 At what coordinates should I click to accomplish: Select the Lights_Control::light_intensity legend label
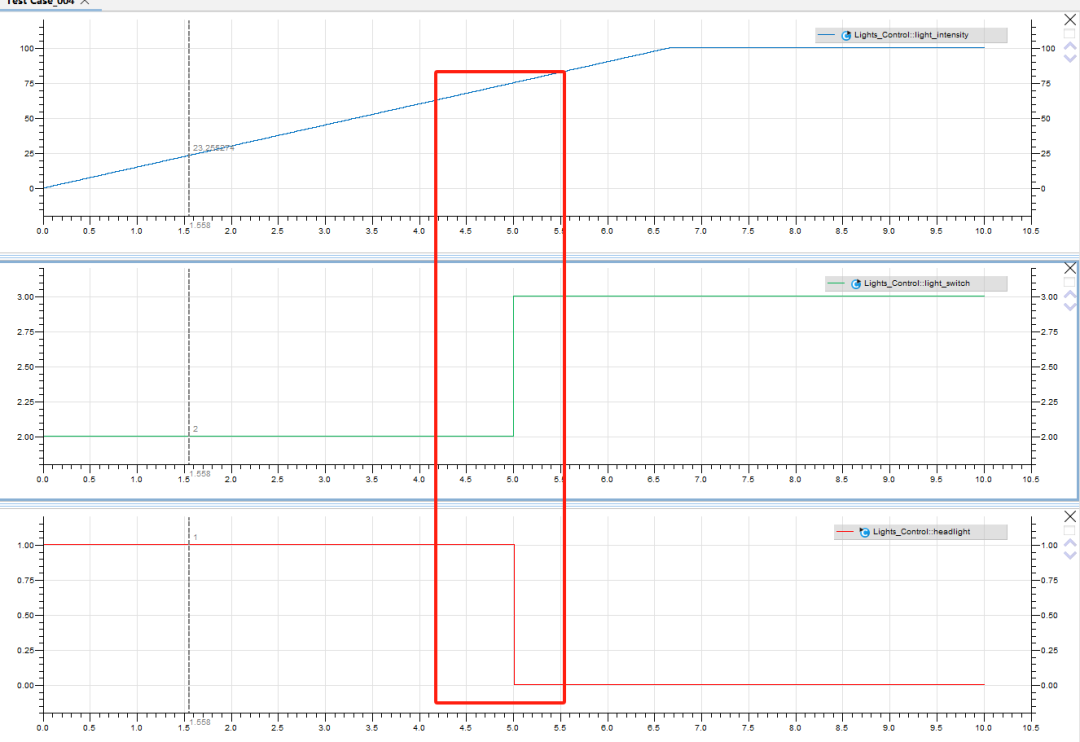click(x=911, y=35)
